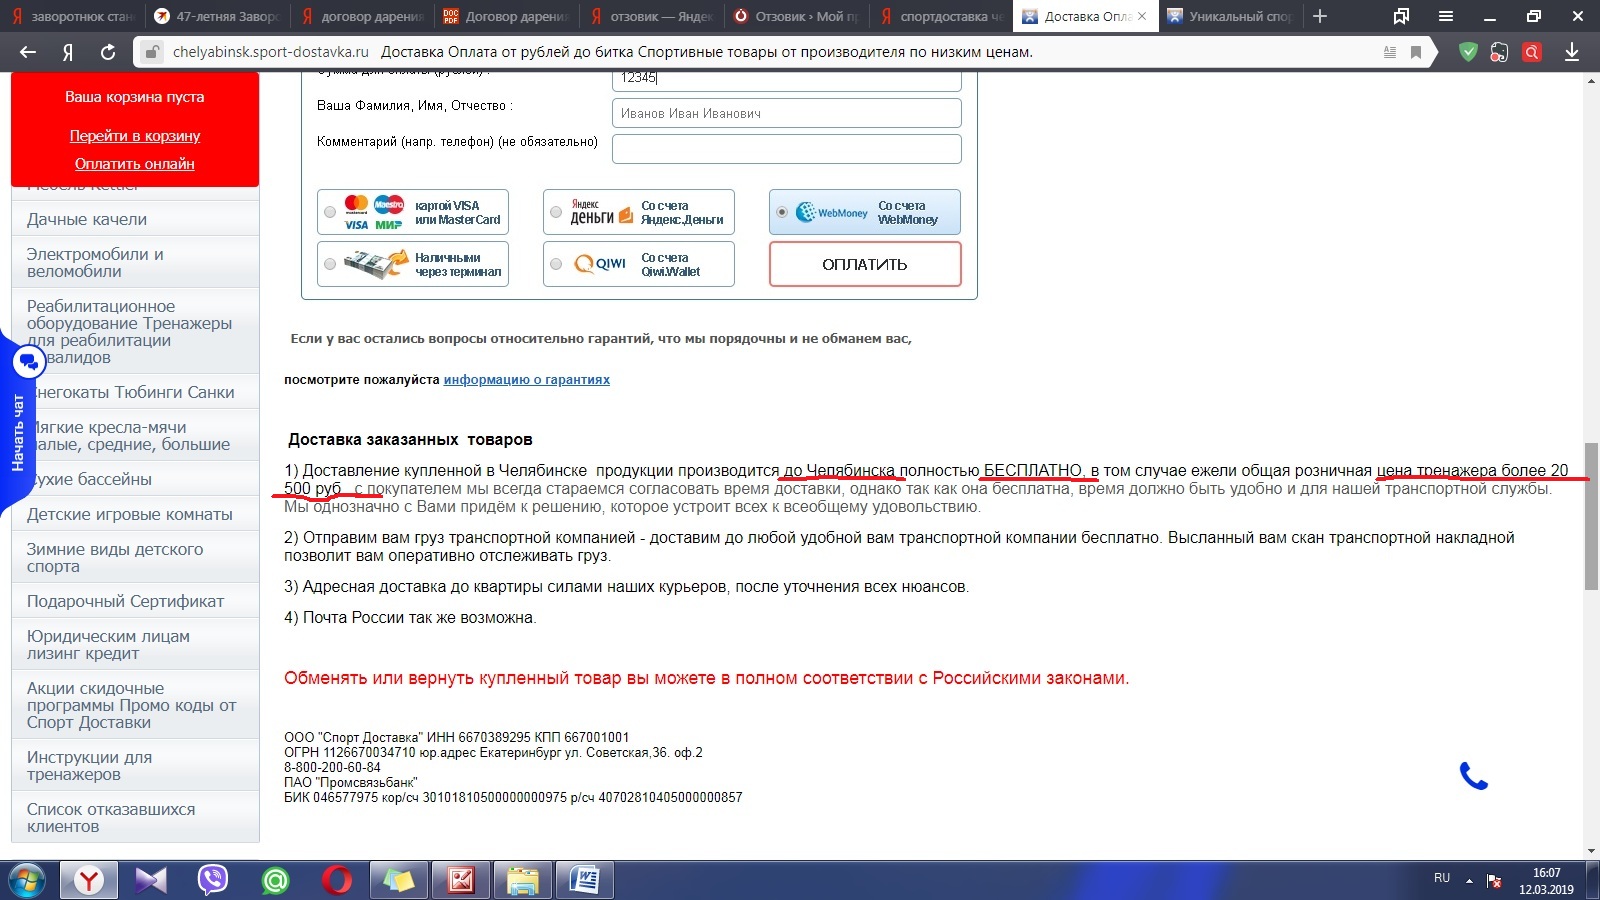The image size is (1600, 900).
Task: Switch to the 'заворотнюк стан' tab
Action: pos(72,16)
